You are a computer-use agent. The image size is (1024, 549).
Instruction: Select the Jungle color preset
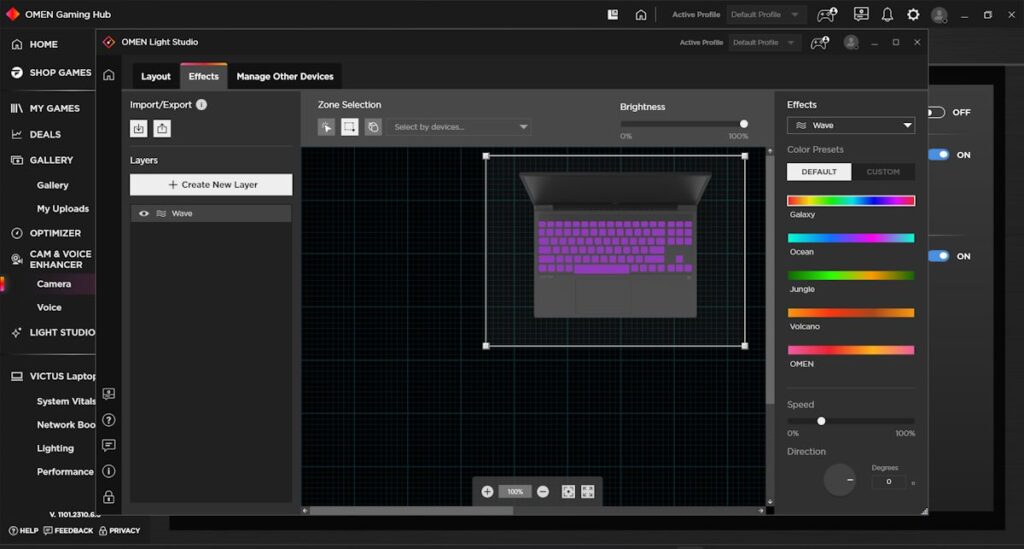850,275
